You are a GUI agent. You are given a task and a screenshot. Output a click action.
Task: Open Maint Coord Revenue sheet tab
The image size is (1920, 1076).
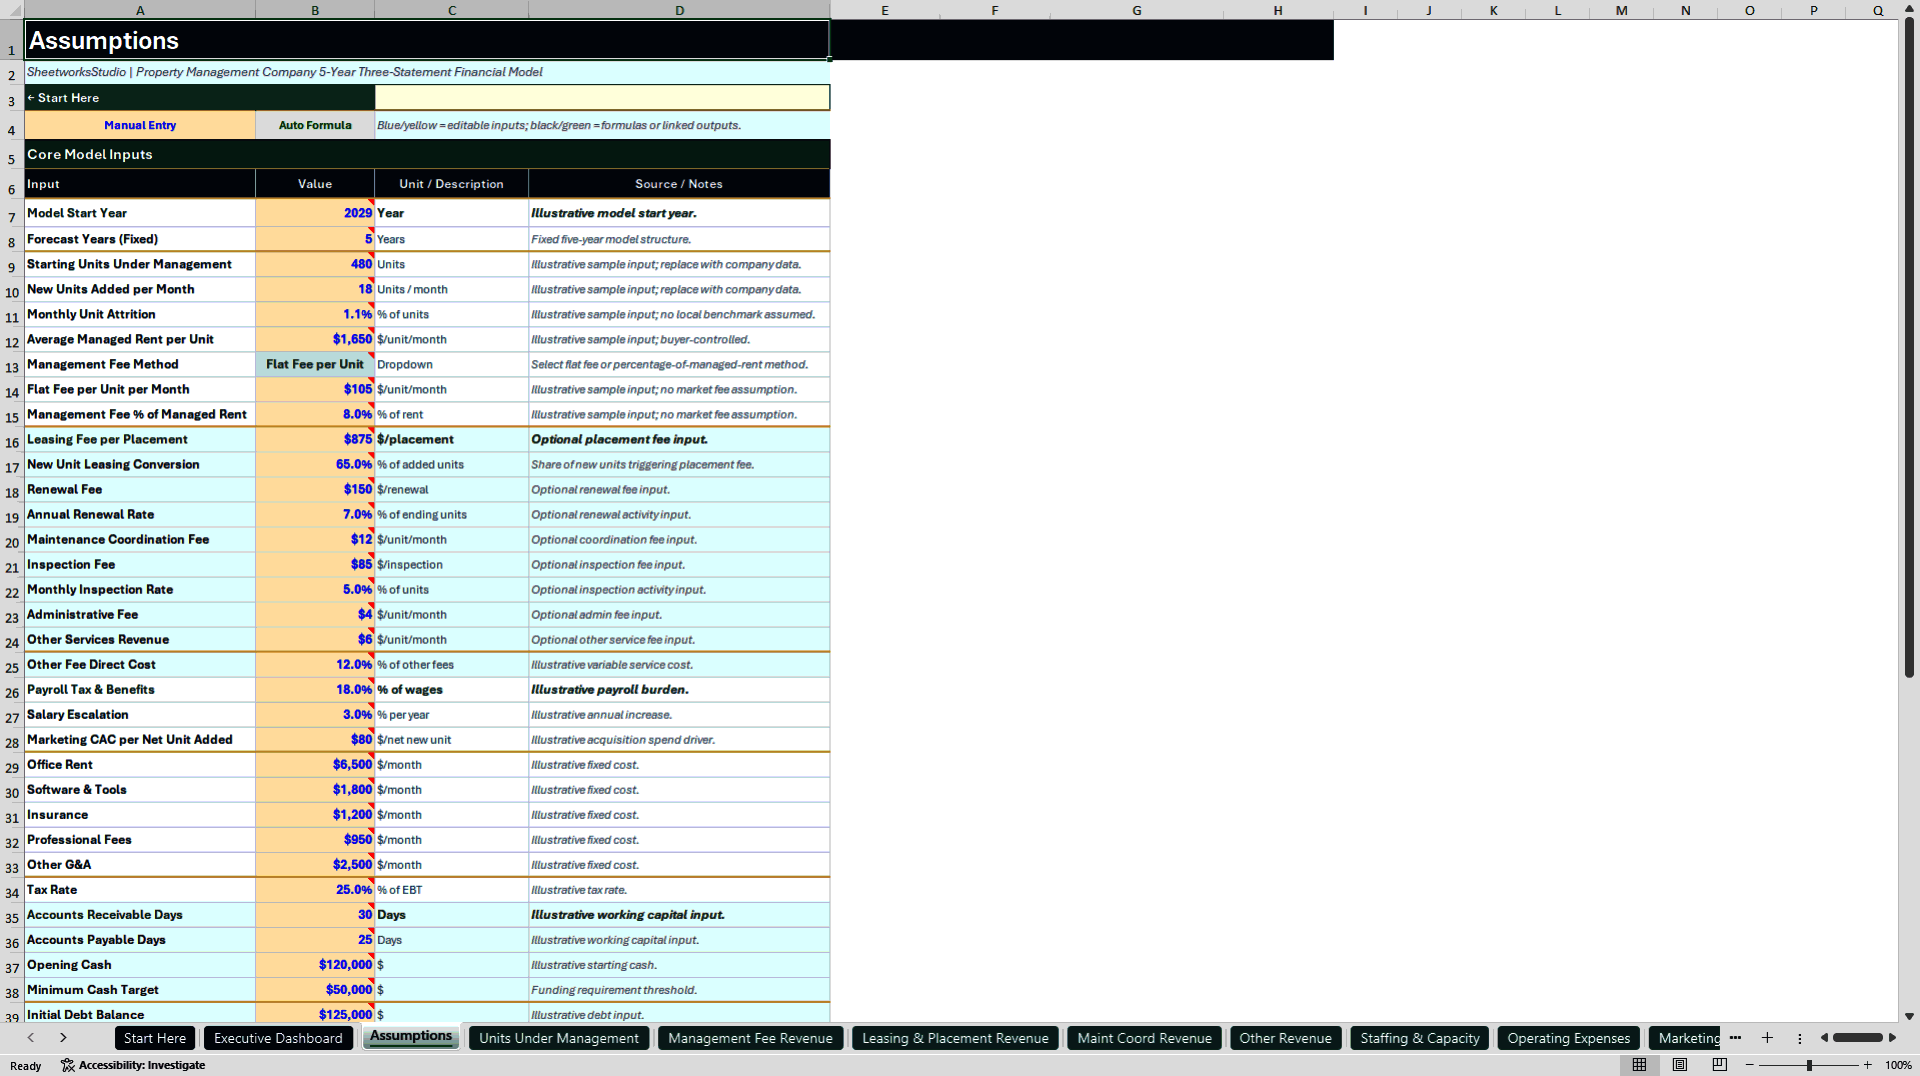click(x=1144, y=1038)
